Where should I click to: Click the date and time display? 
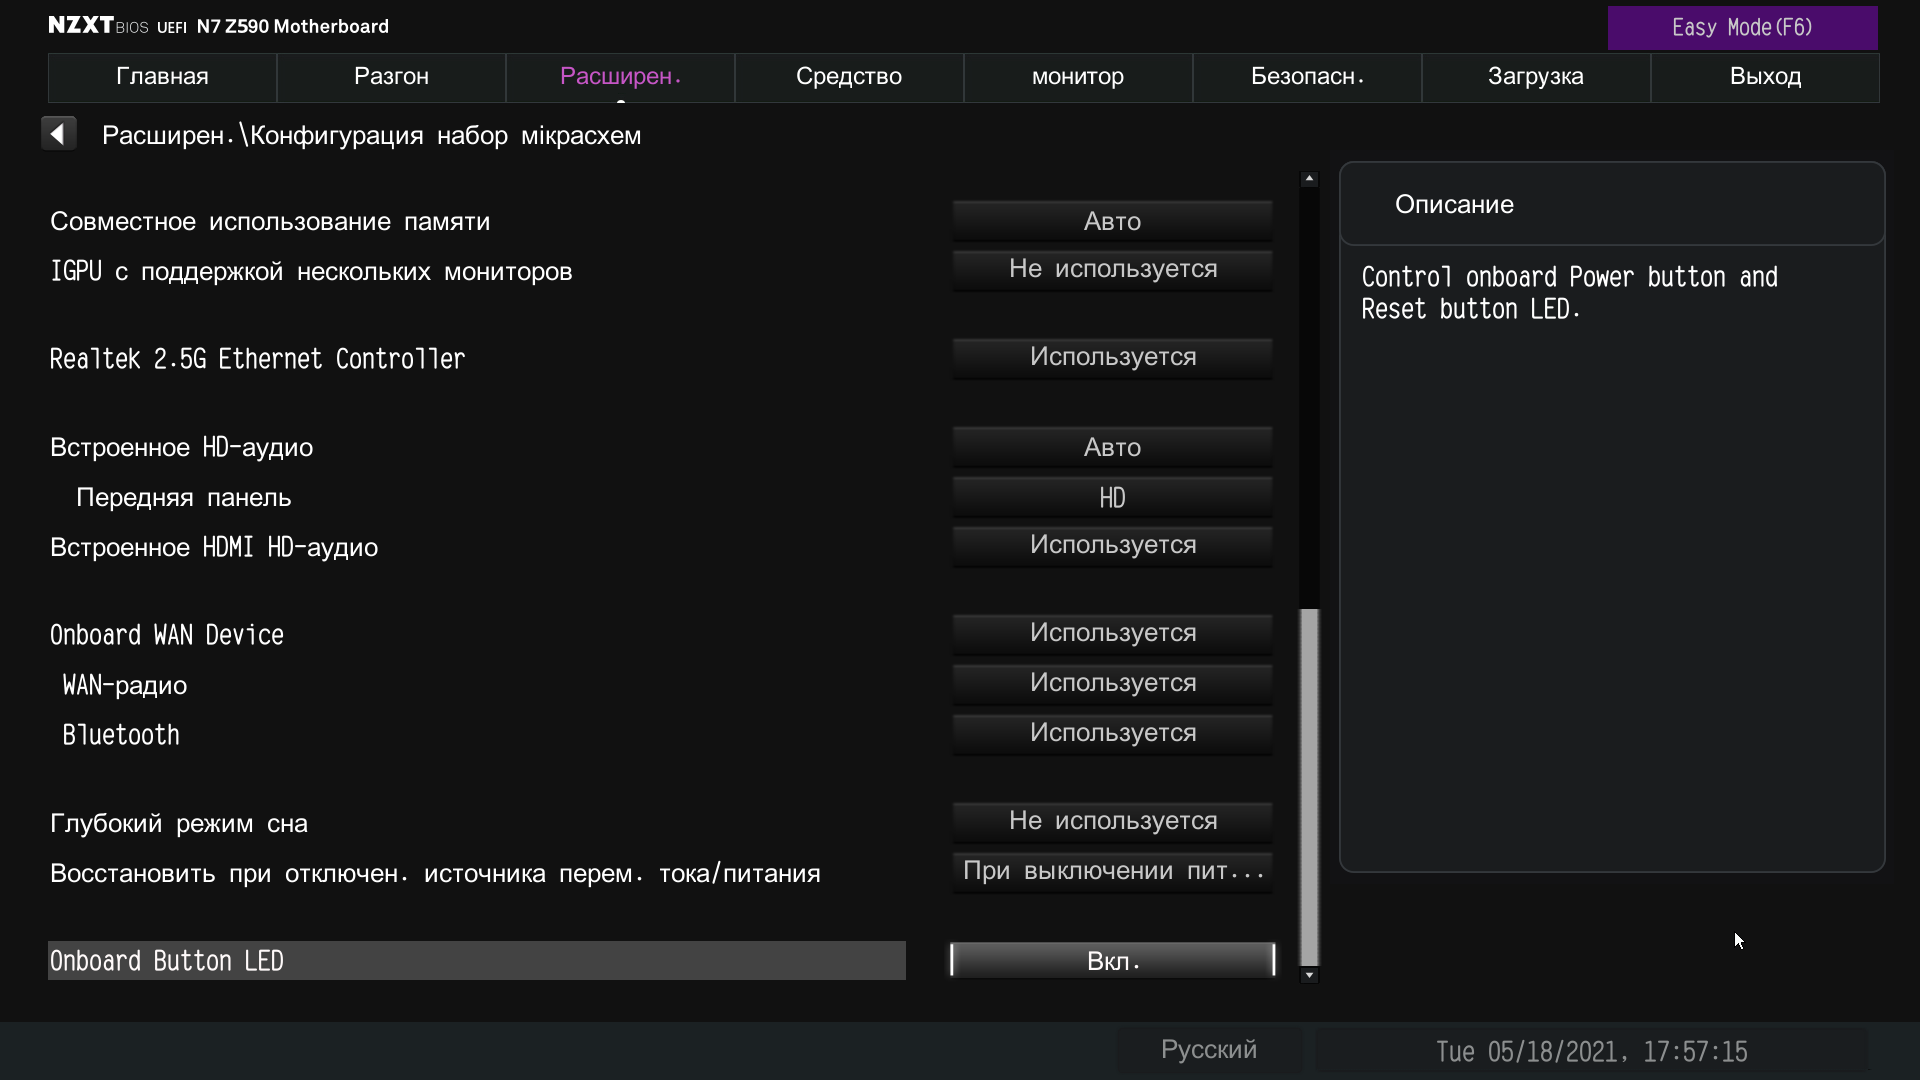coord(1591,1052)
